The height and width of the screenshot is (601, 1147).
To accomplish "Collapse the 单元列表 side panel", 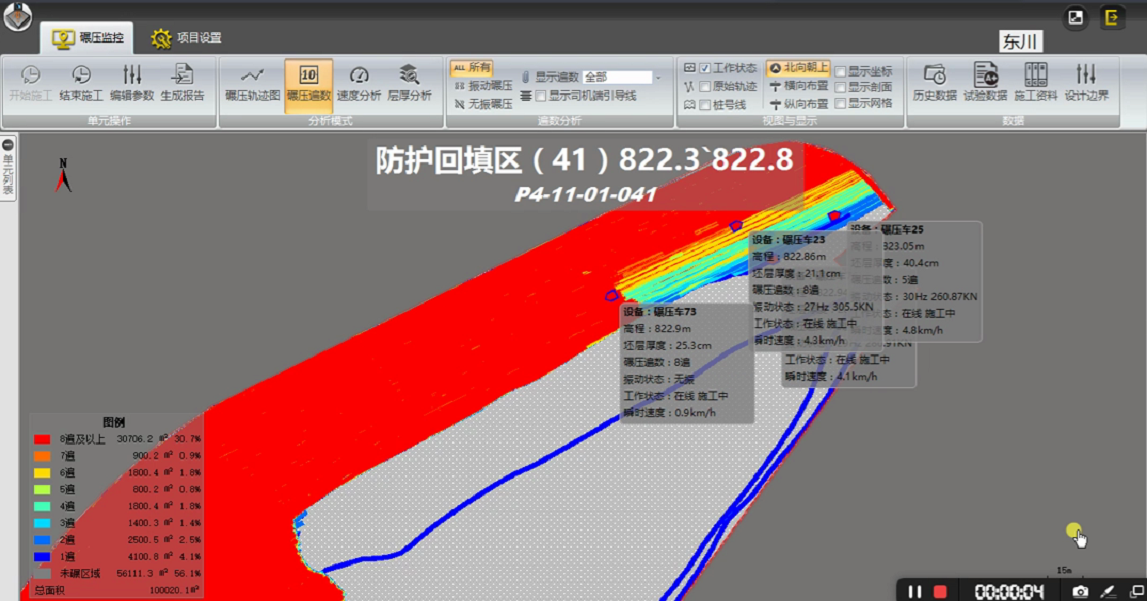I will pos(8,146).
